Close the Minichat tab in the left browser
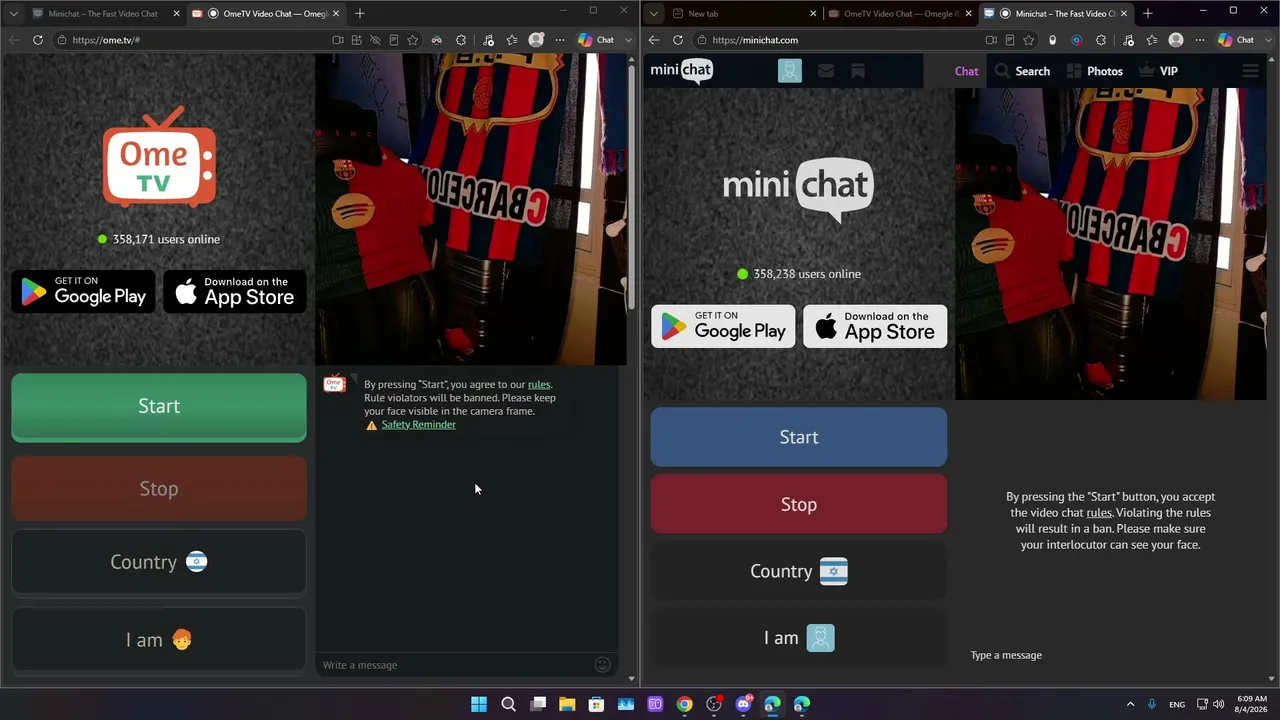Image resolution: width=1280 pixels, height=720 pixels. tap(177, 14)
